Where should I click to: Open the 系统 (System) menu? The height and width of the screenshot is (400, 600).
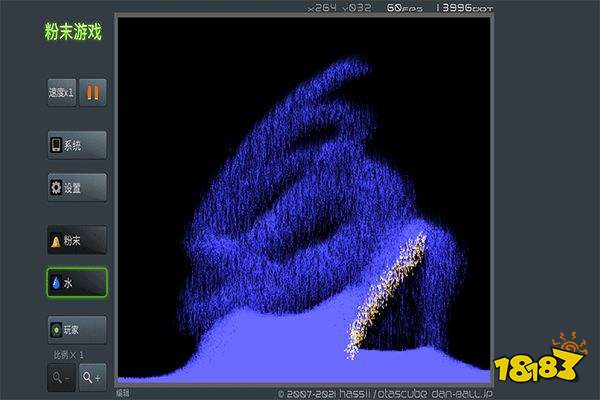tap(76, 145)
